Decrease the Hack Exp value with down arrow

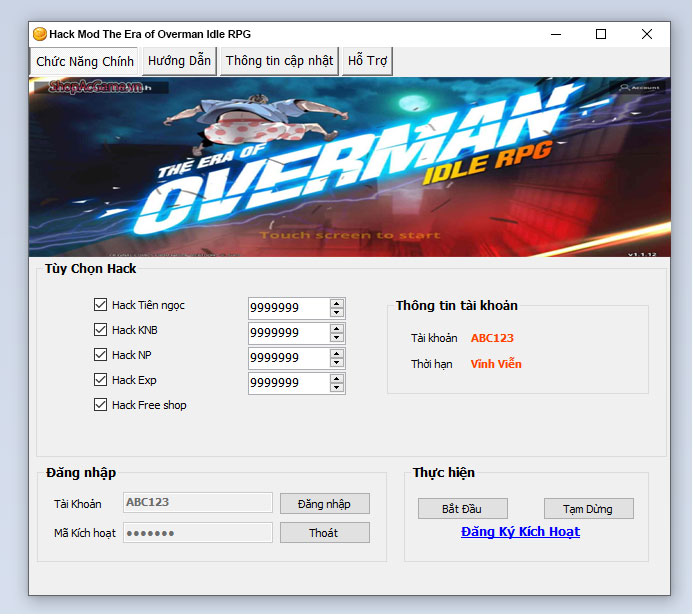[x=337, y=388]
